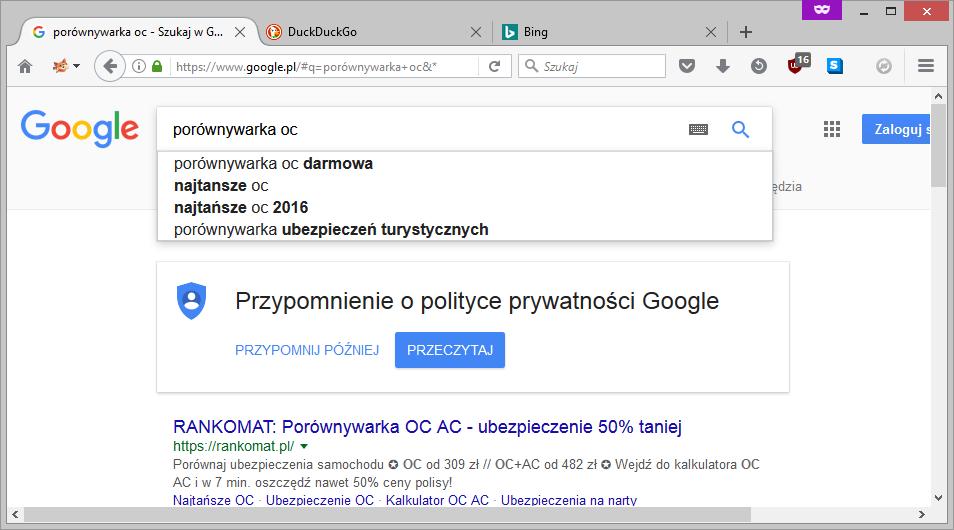954x530 pixels.
Task: Click the Google logo
Action: pyautogui.click(x=80, y=128)
